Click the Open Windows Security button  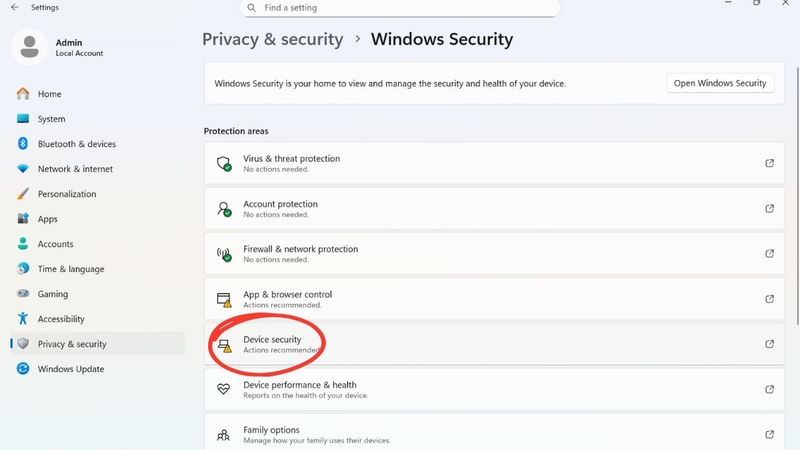click(720, 83)
